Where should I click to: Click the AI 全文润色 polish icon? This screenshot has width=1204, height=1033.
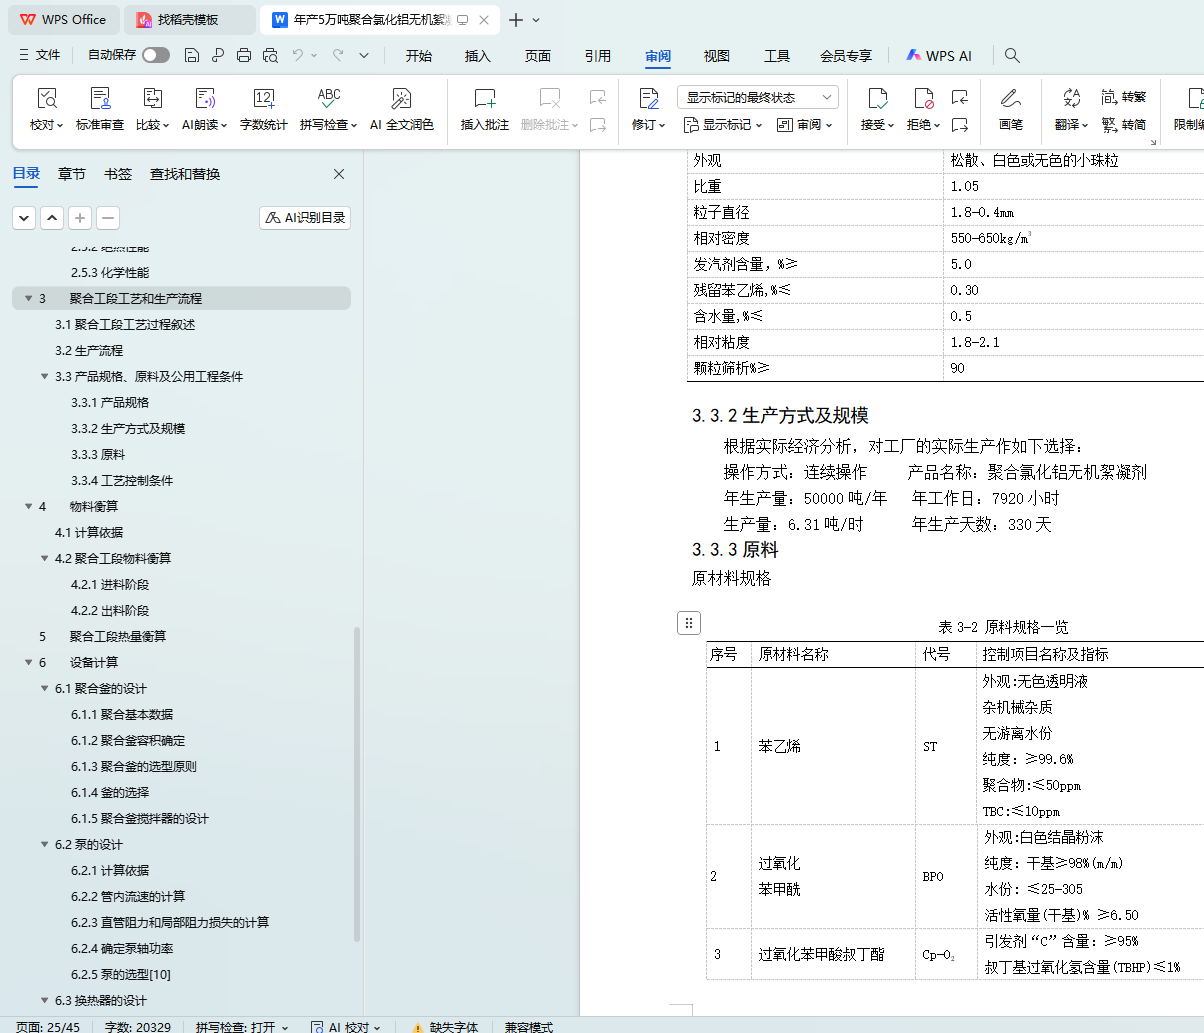click(x=401, y=99)
